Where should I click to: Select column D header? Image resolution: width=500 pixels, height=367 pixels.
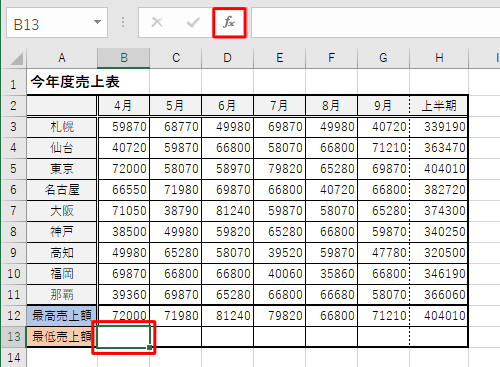point(227,58)
